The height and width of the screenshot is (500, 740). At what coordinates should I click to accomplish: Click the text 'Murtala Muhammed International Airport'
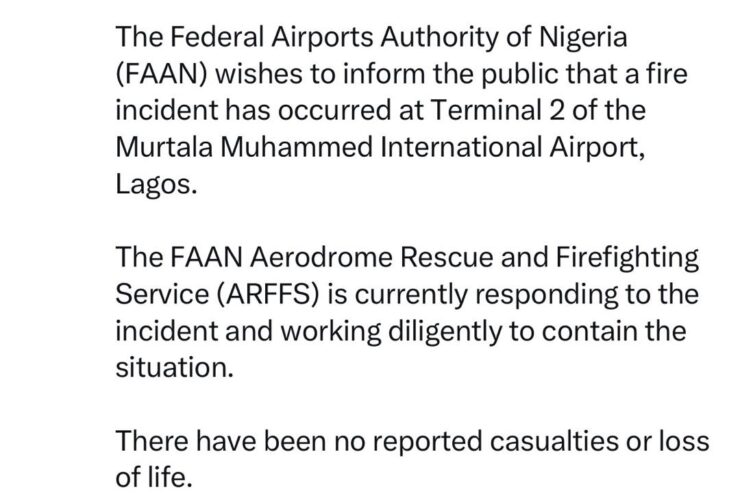(378, 147)
